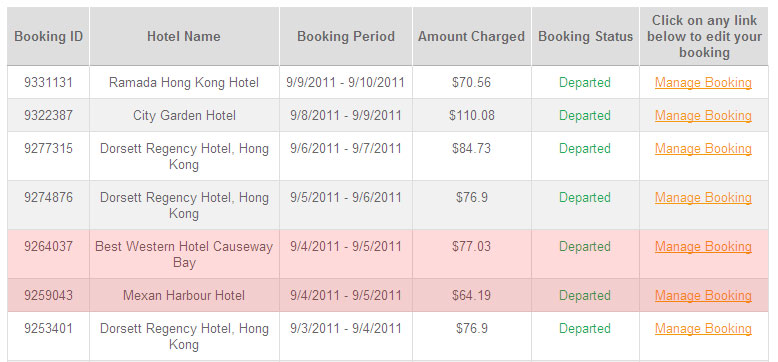Screen dimensions: 778x362
Task: Click the Mexan Harbour Hotel name
Action: [x=184, y=296]
